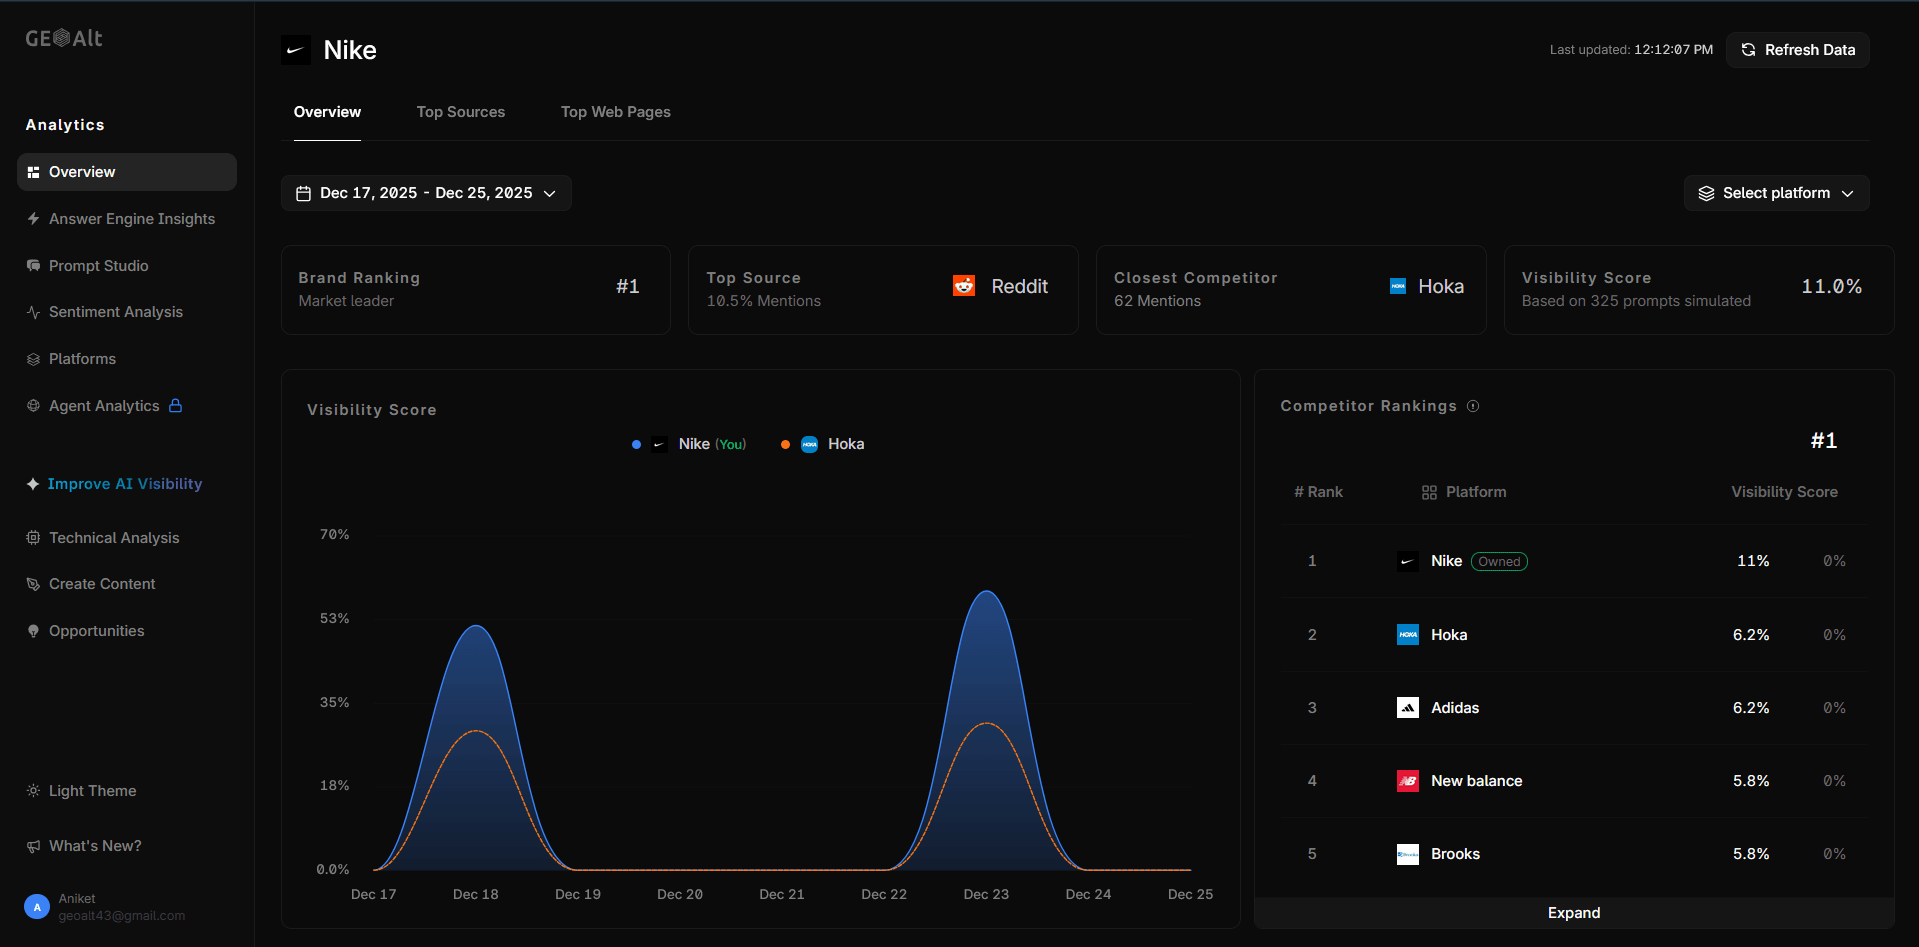1919x947 pixels.
Task: Click the Adidas logo in rankings table
Action: [1408, 708]
